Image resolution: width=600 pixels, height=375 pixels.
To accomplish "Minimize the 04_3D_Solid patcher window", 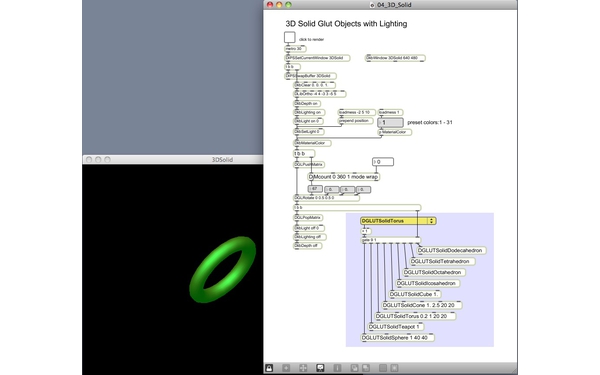I will 279,5.
